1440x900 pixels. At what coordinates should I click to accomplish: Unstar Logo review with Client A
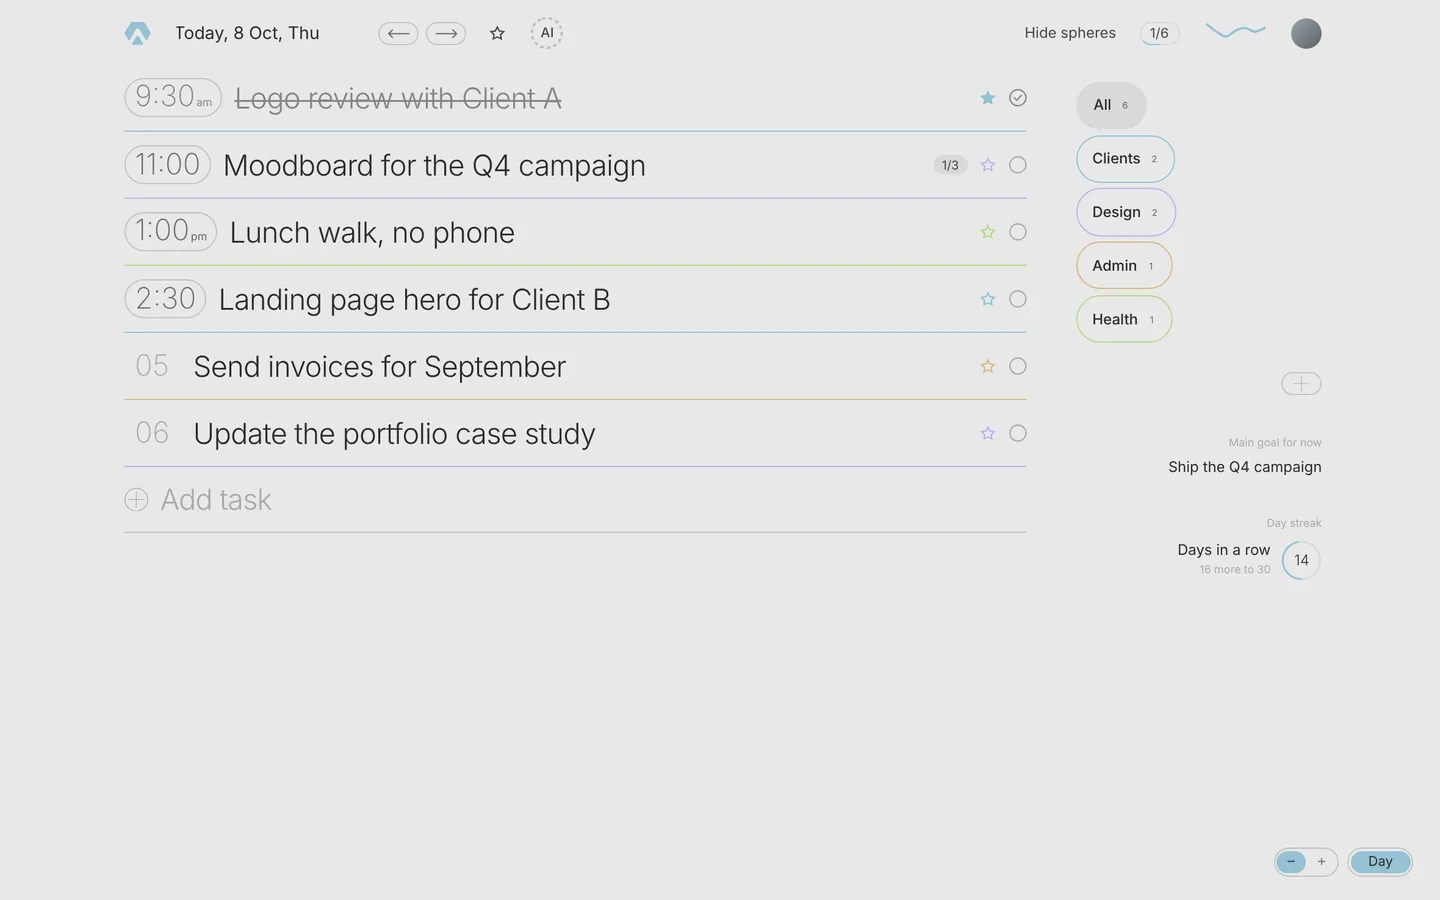[x=988, y=98]
